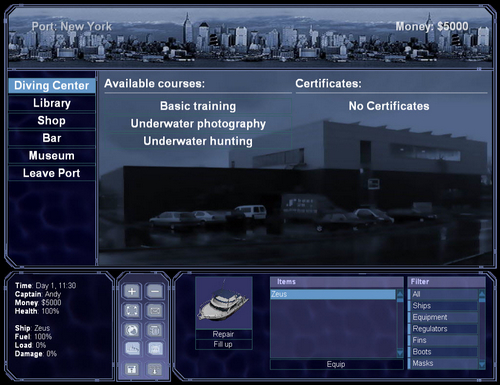Click the Fuel: 100% status line
The width and height of the screenshot is (500, 385).
33,337
